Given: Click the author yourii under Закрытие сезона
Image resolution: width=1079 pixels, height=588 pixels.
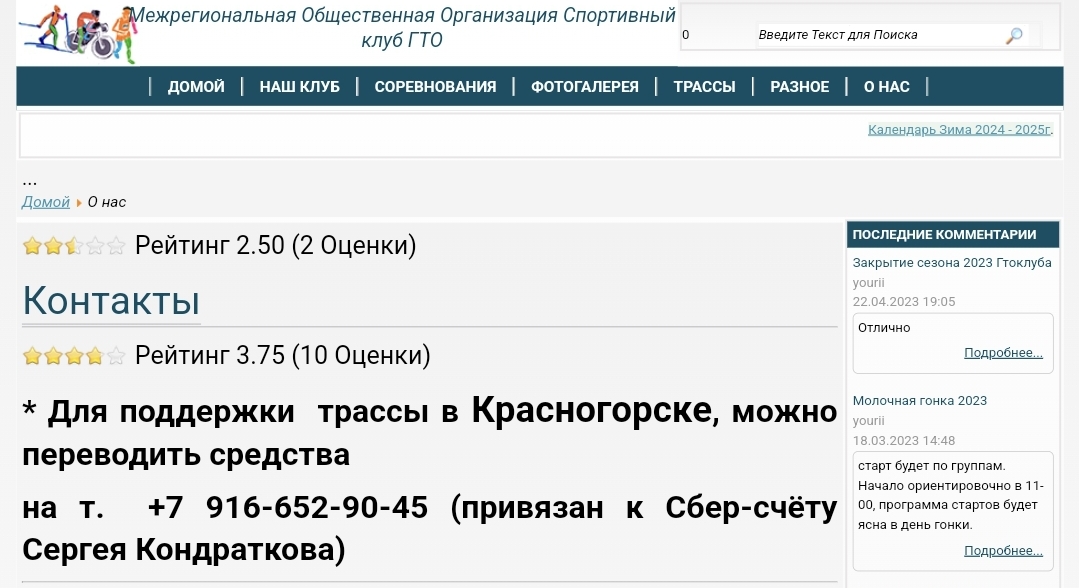Looking at the screenshot, I should click(868, 283).
